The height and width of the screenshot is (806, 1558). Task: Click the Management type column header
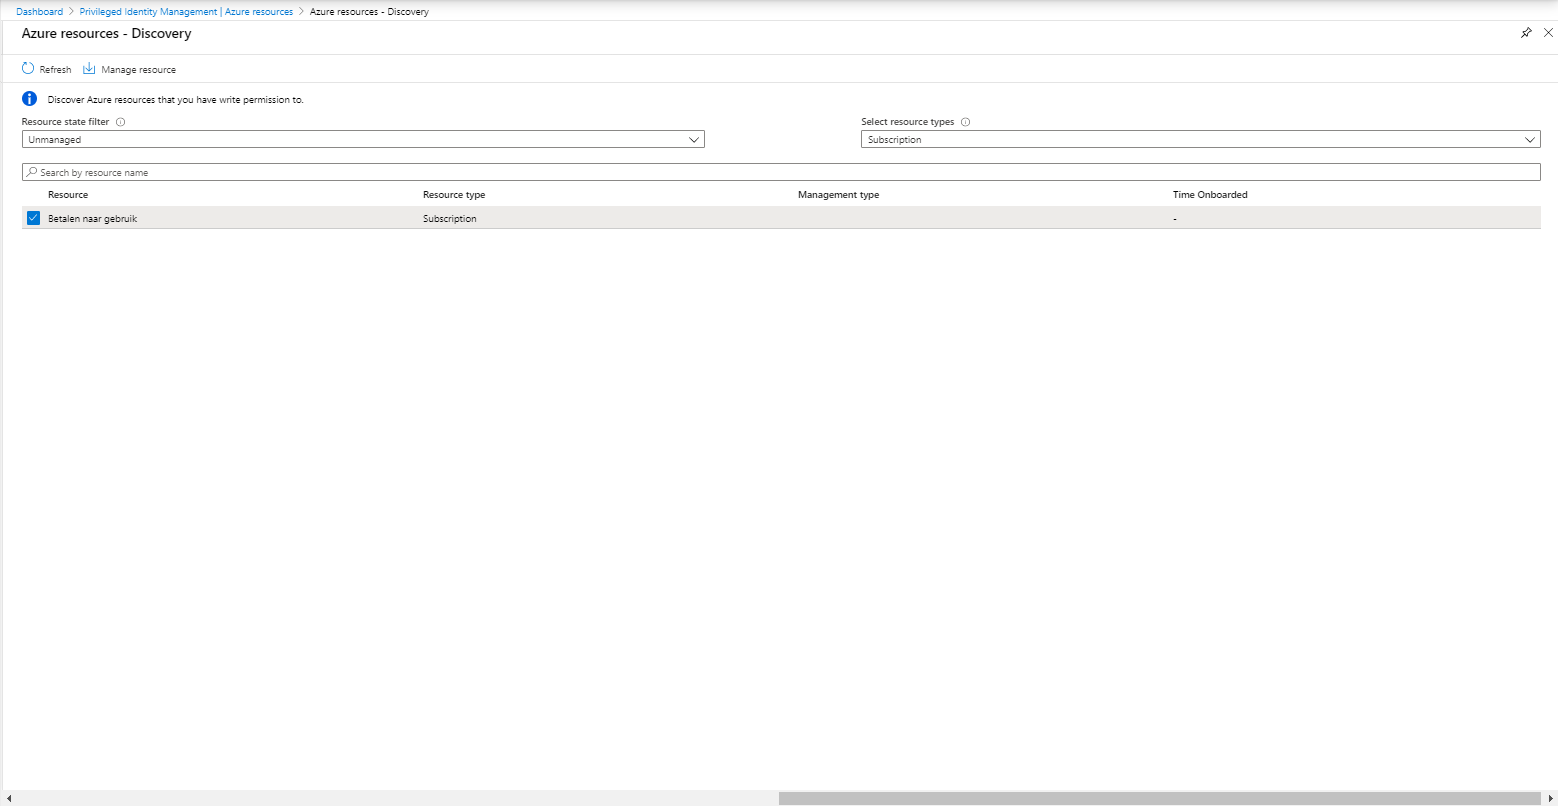(838, 195)
